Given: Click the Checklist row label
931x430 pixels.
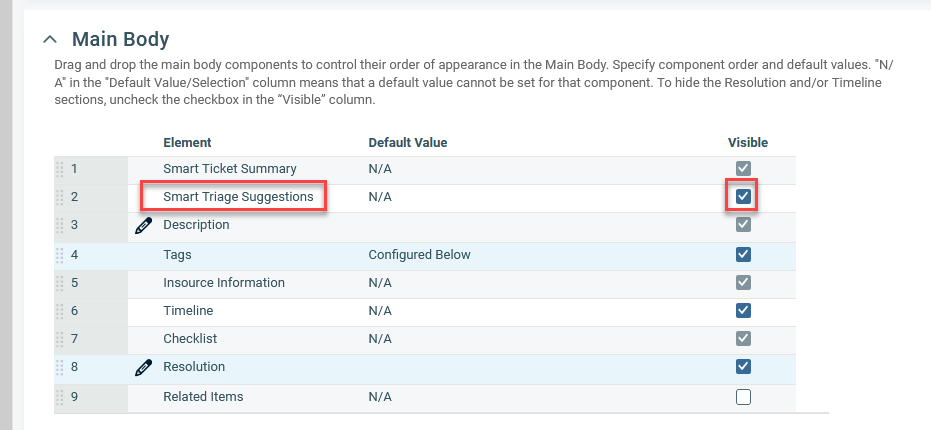Looking at the screenshot, I should tap(190, 339).
